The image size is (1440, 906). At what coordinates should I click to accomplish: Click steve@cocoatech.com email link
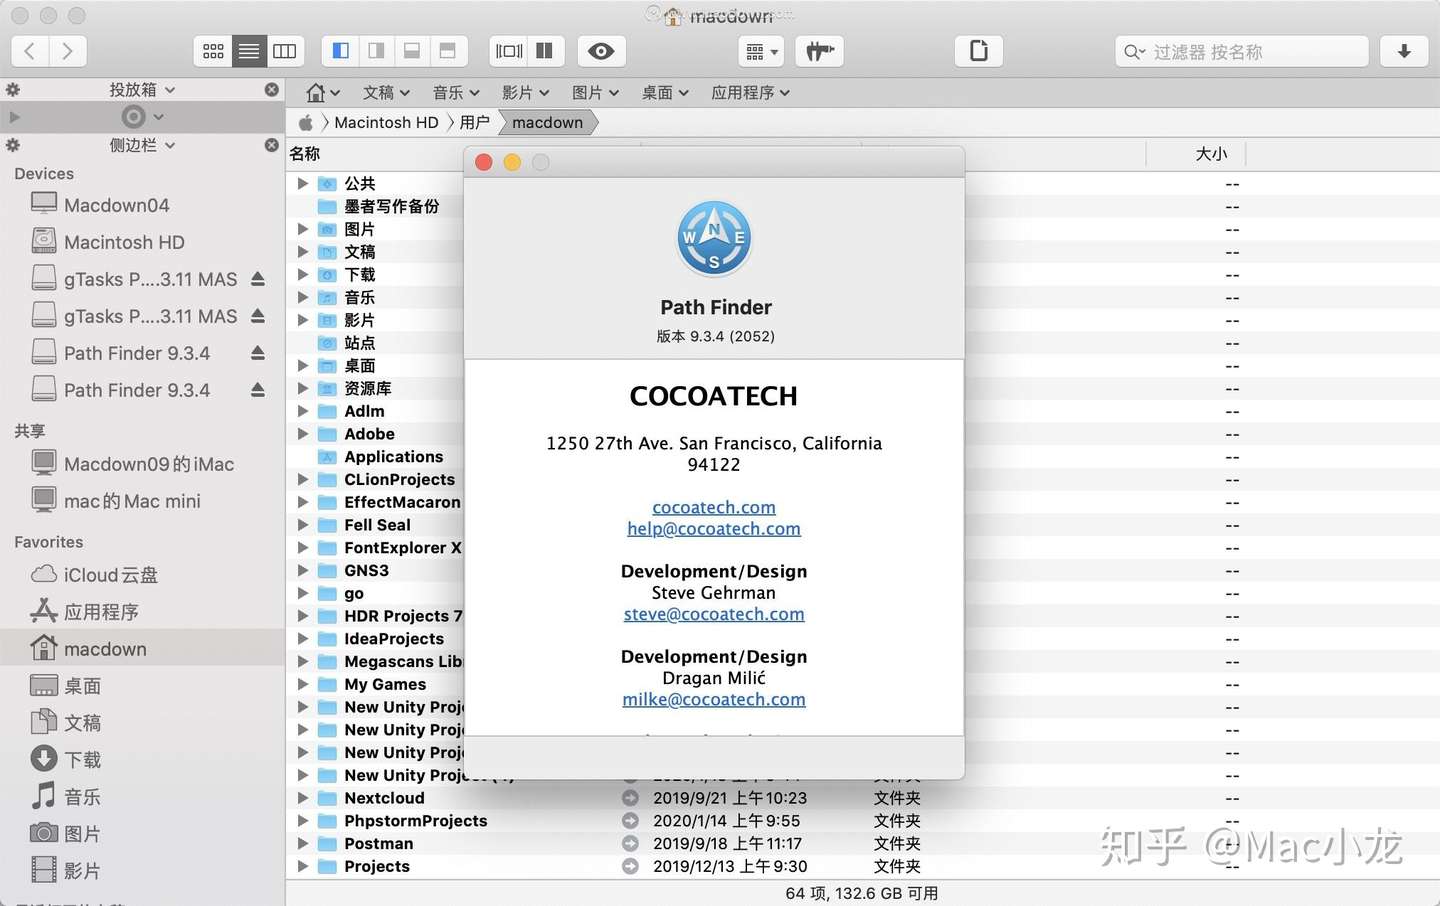[x=714, y=615]
